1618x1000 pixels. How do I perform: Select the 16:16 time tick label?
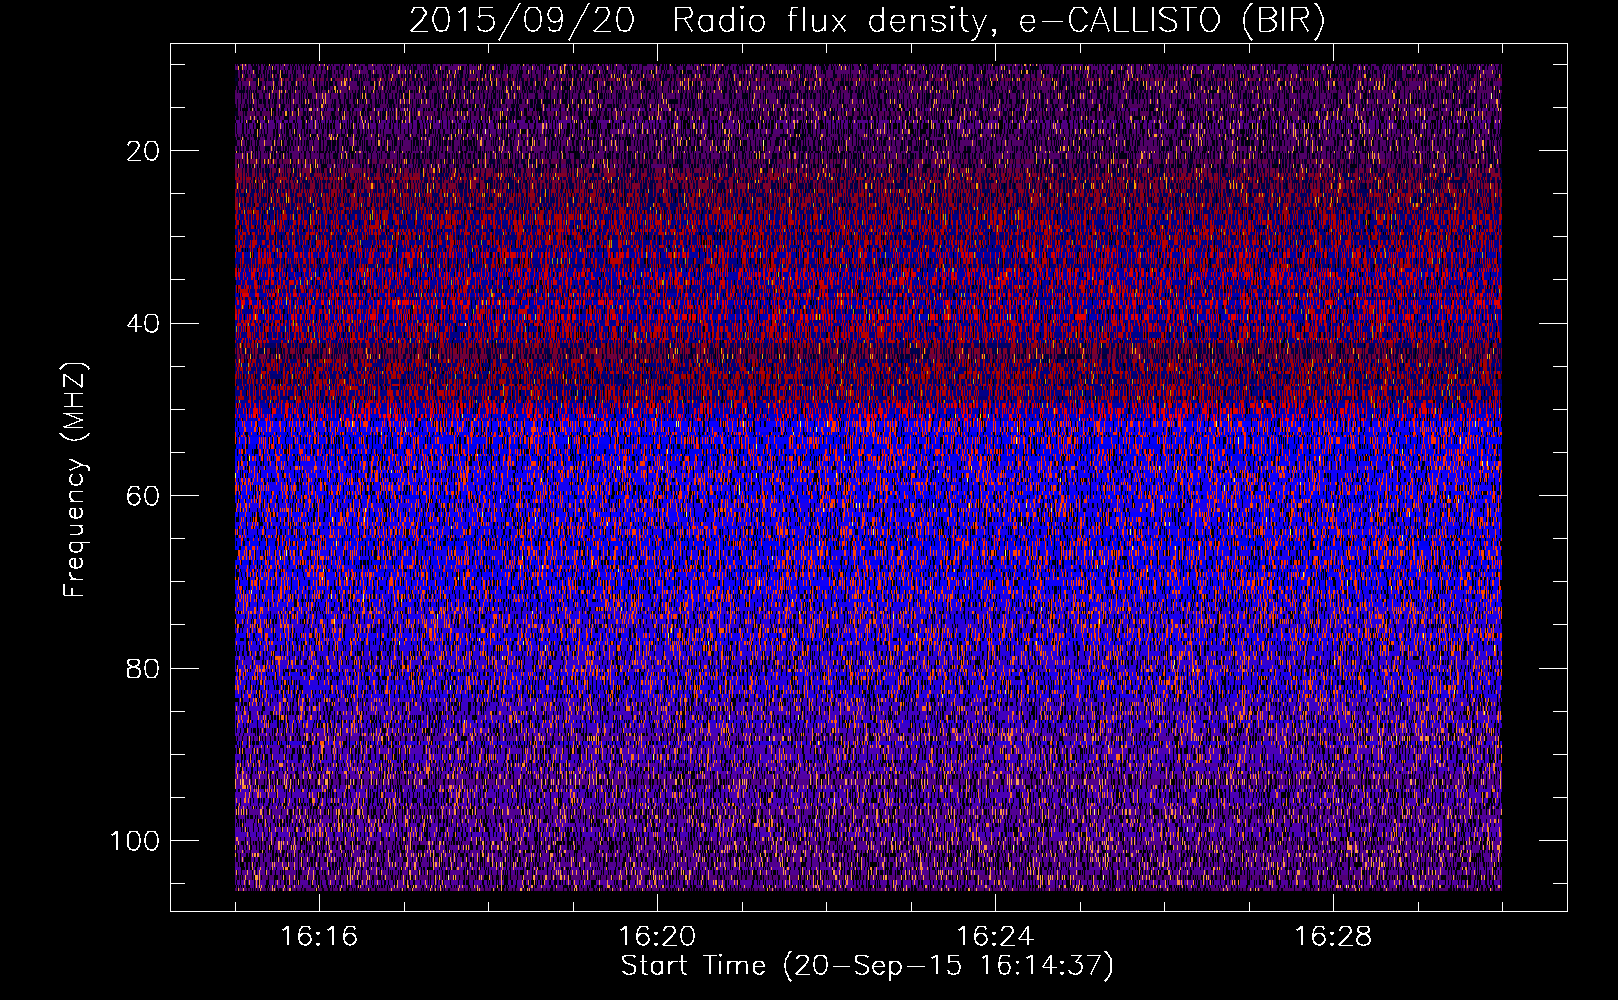(319, 937)
